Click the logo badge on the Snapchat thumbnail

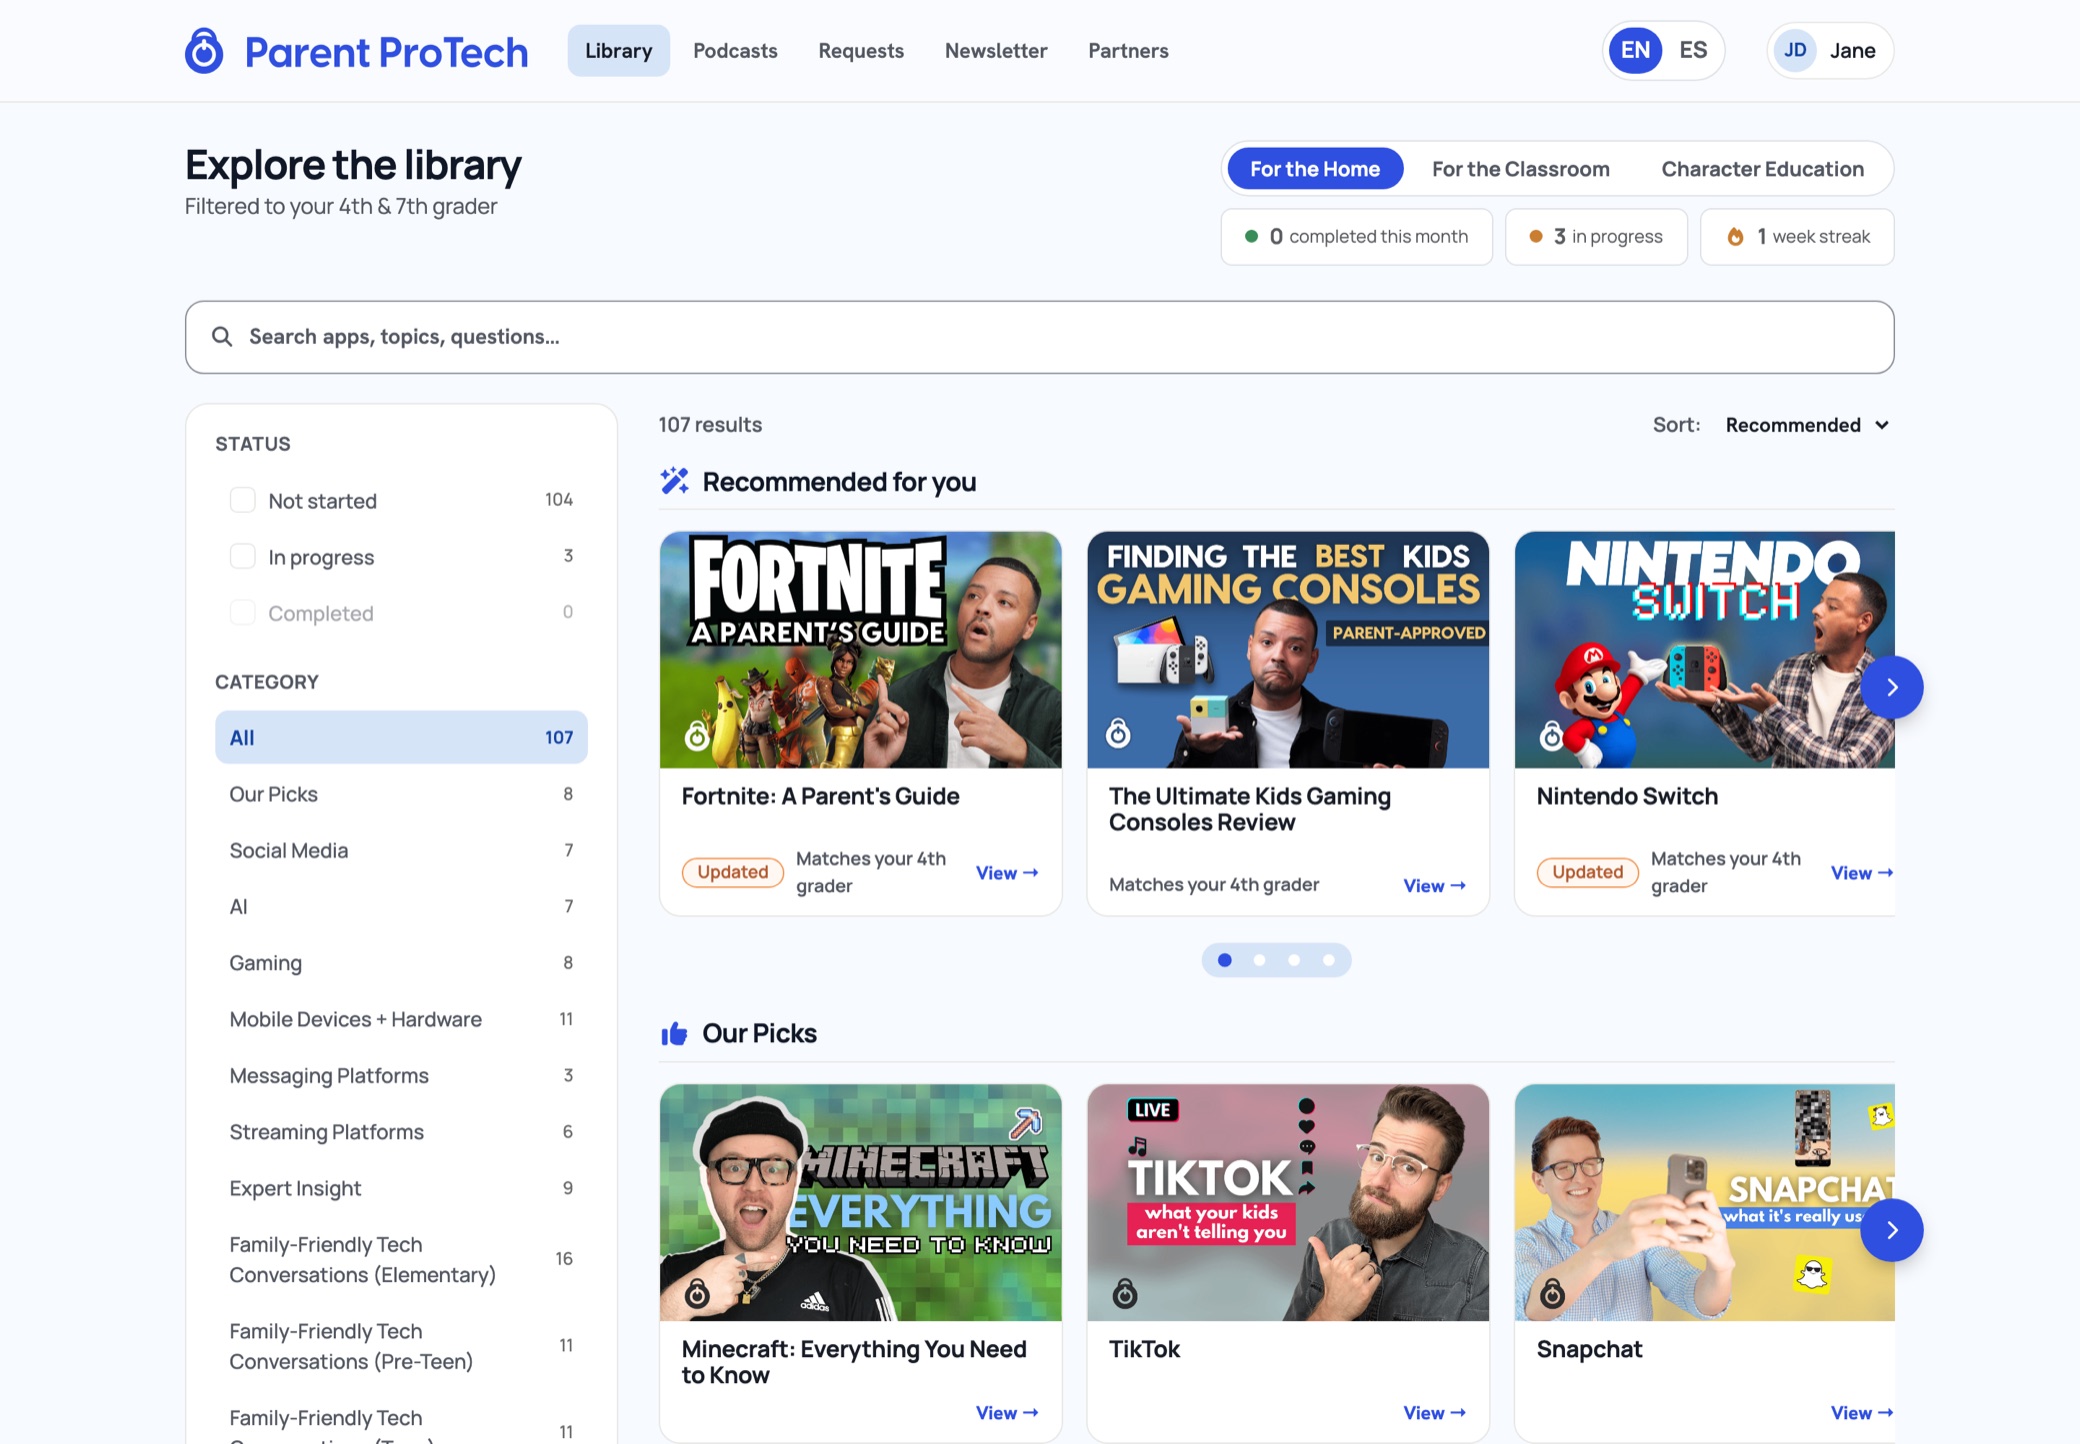1552,1294
